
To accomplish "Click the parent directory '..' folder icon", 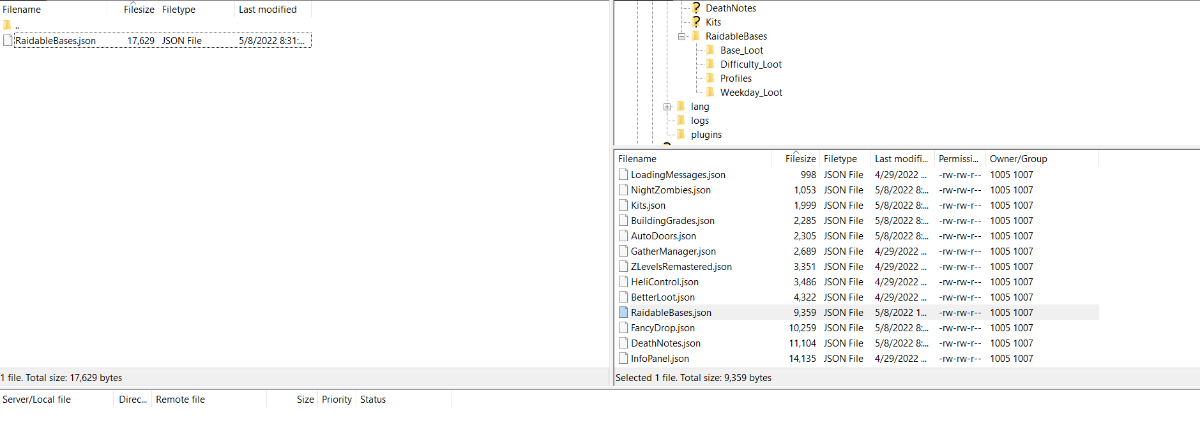I will 8,27.
